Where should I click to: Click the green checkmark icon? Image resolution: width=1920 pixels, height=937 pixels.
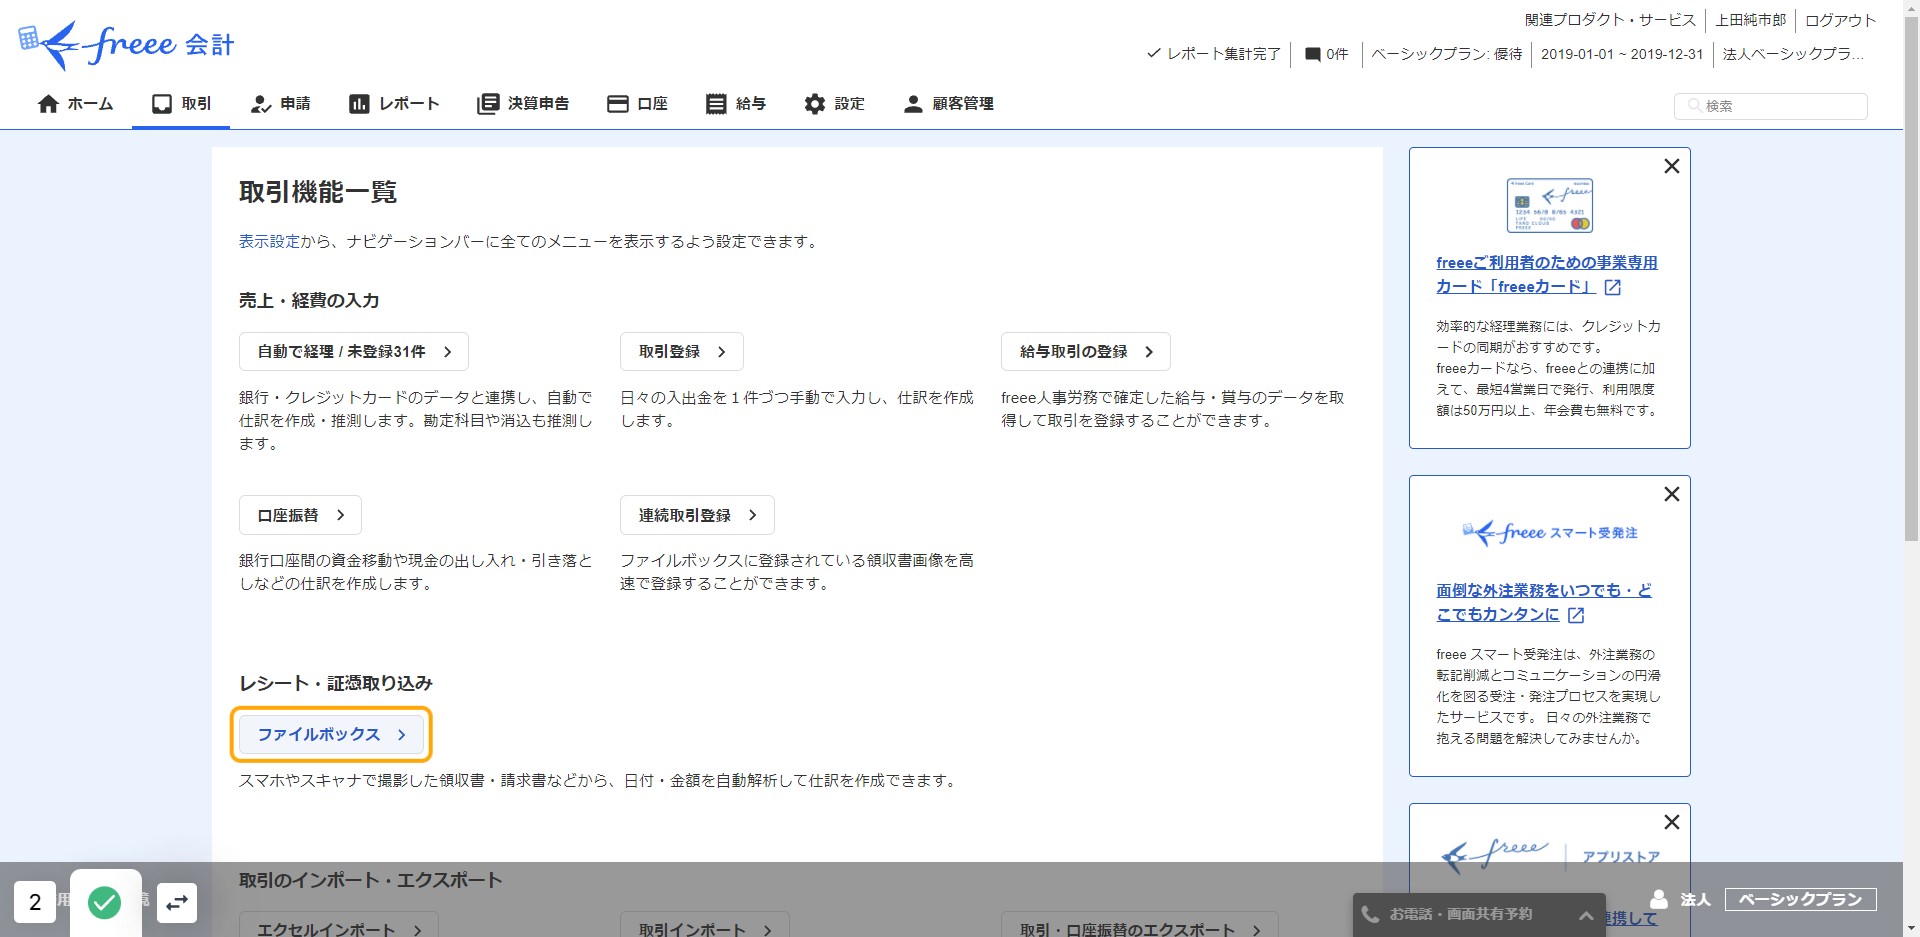[x=105, y=903]
